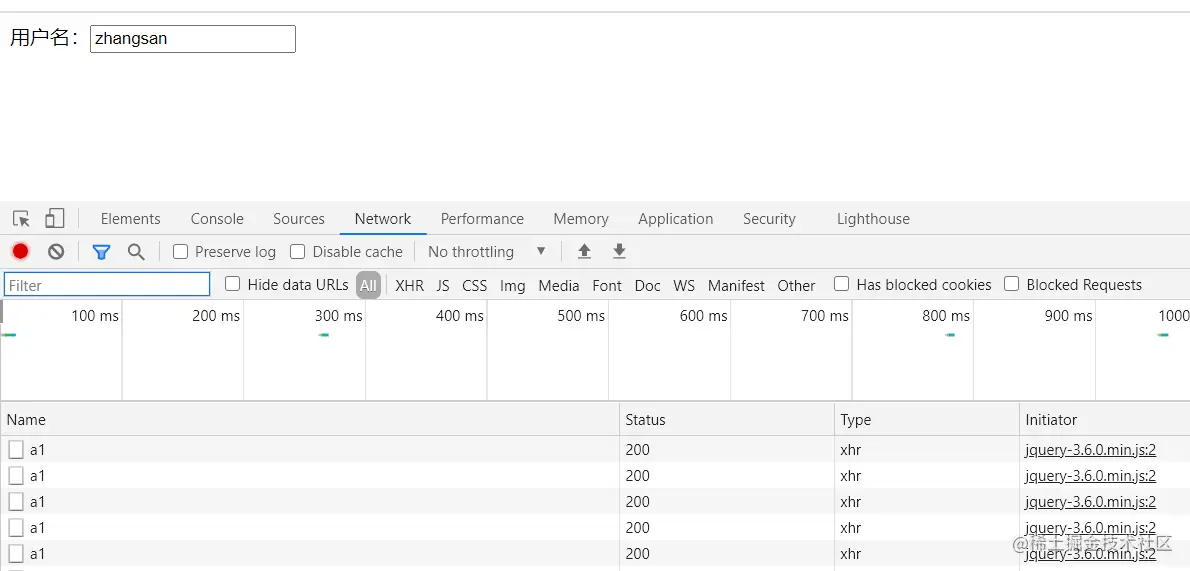
Task: Sort requests by the Type column header
Action: coord(927,419)
